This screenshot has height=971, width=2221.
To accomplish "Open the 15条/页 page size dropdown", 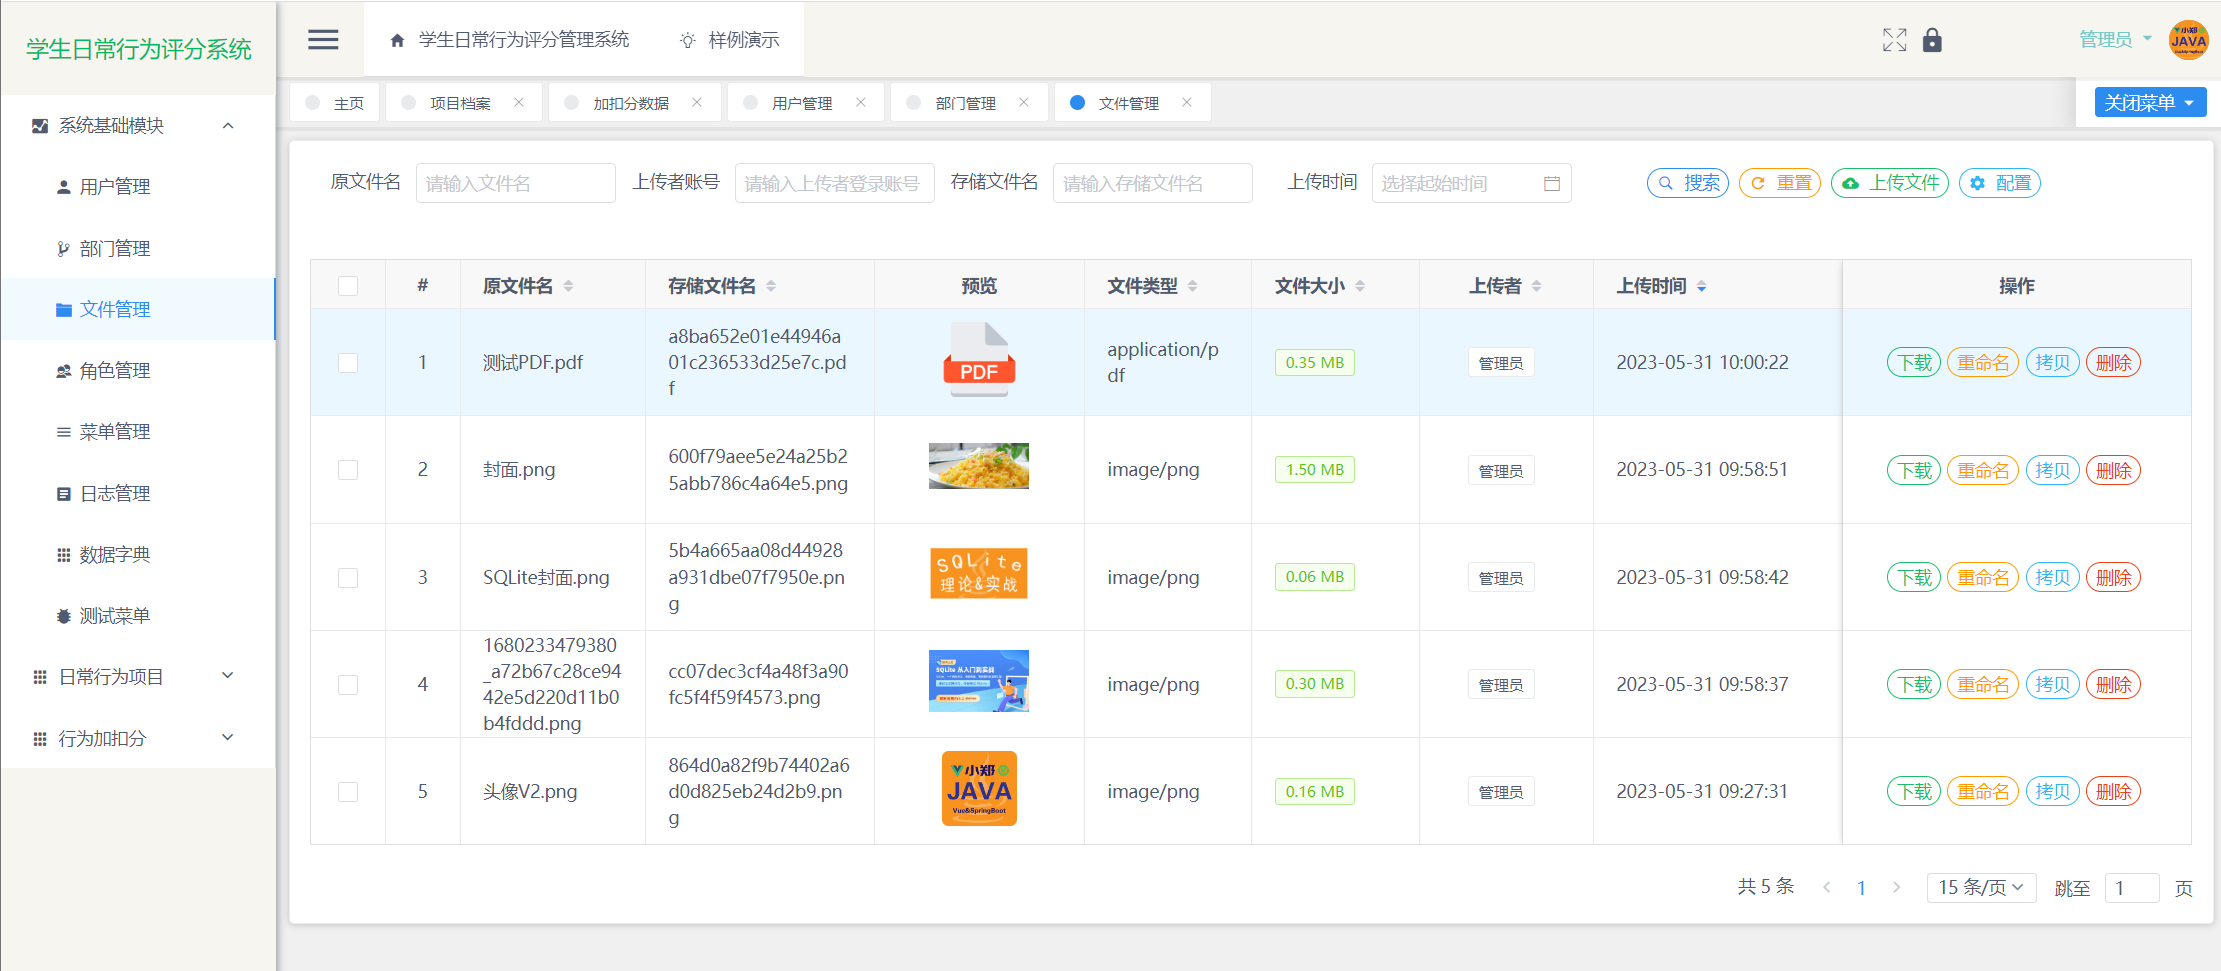I will (x=1981, y=887).
